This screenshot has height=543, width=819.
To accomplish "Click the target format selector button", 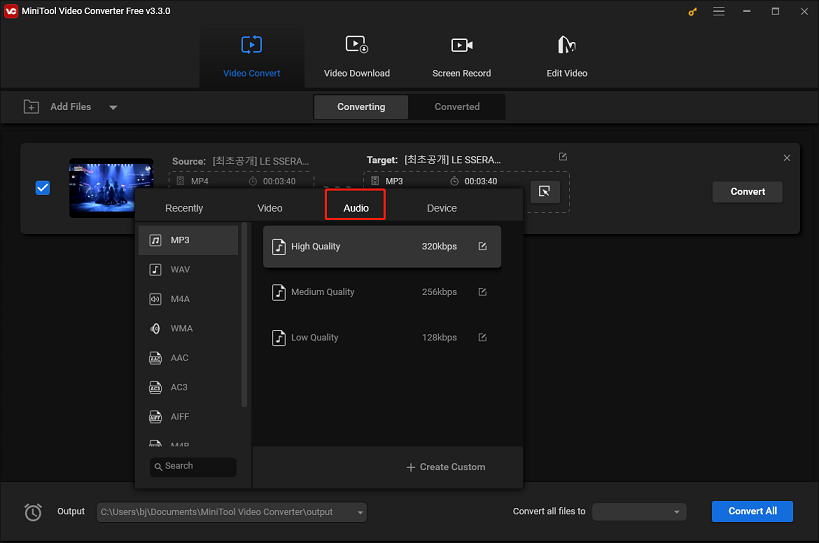I will tap(545, 192).
